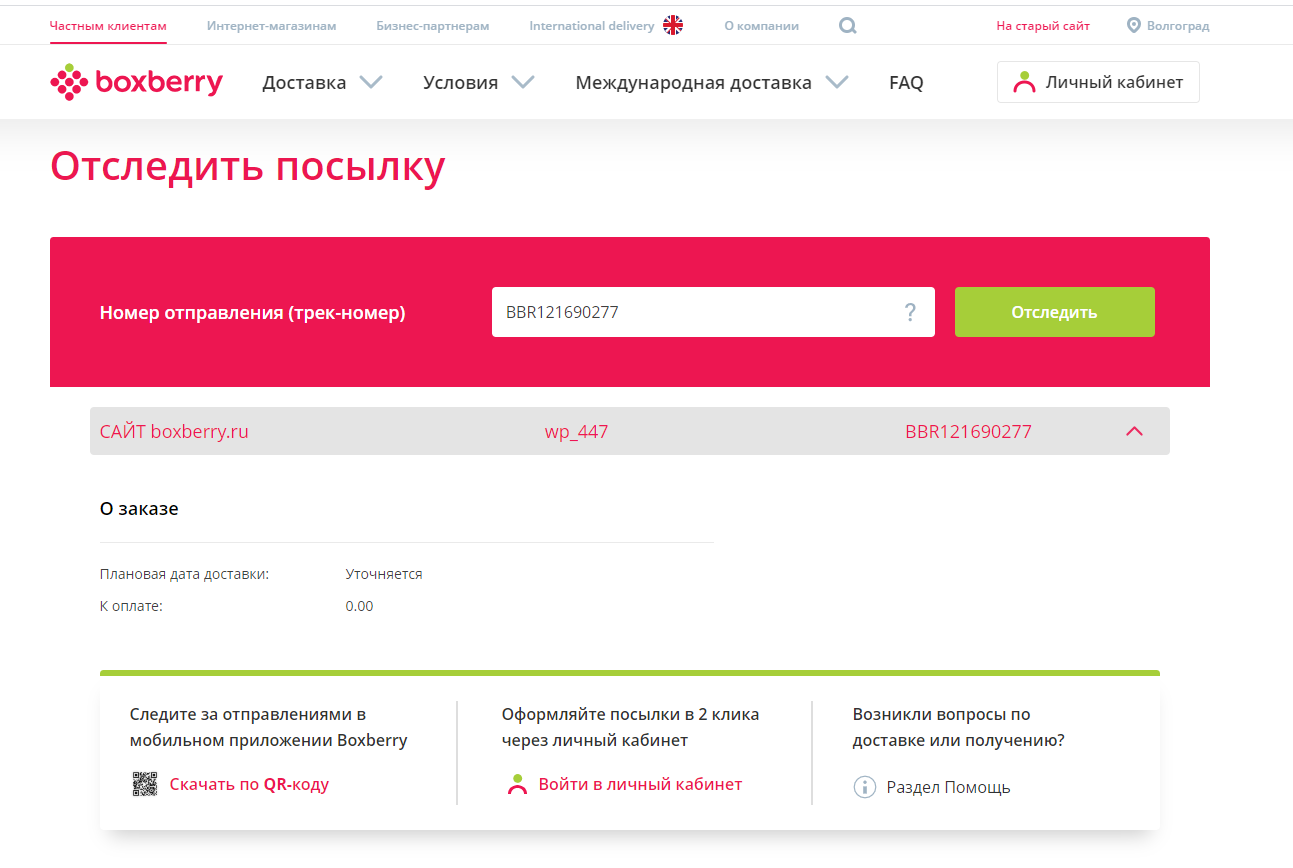Expand the Доставка menu chevron
The image size is (1293, 868).
(x=371, y=82)
